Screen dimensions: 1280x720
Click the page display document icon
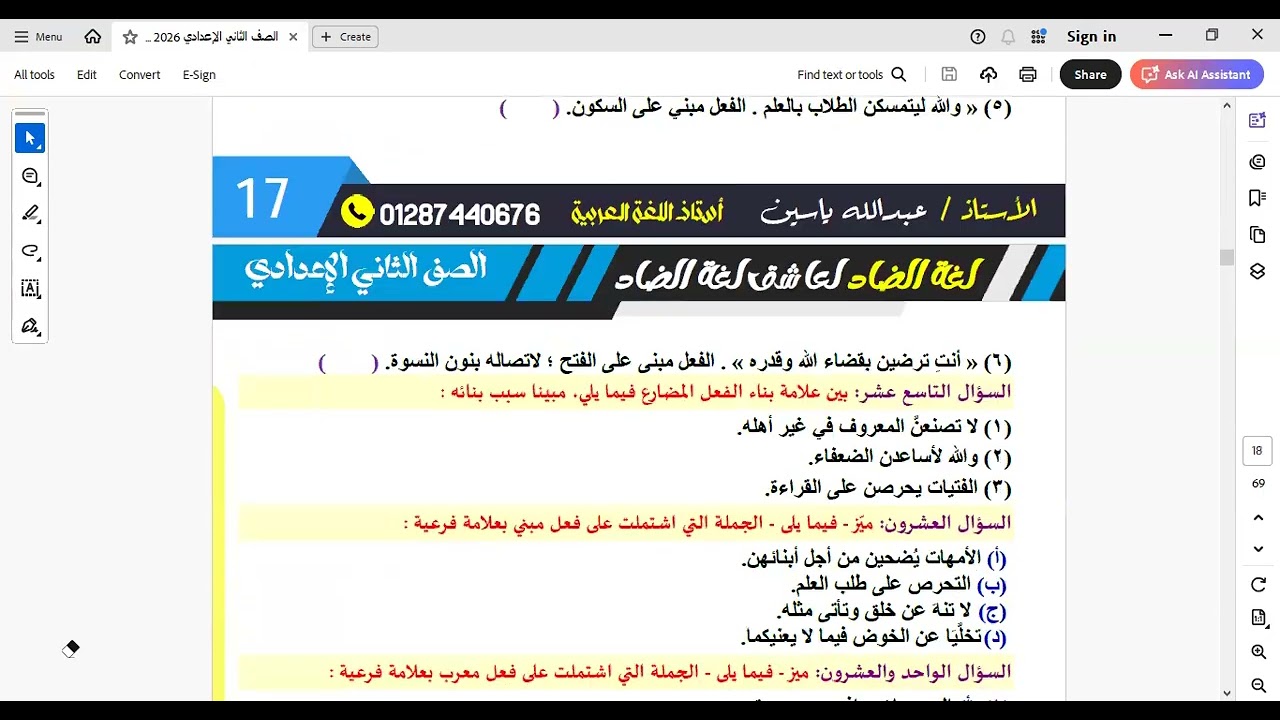tap(1258, 618)
